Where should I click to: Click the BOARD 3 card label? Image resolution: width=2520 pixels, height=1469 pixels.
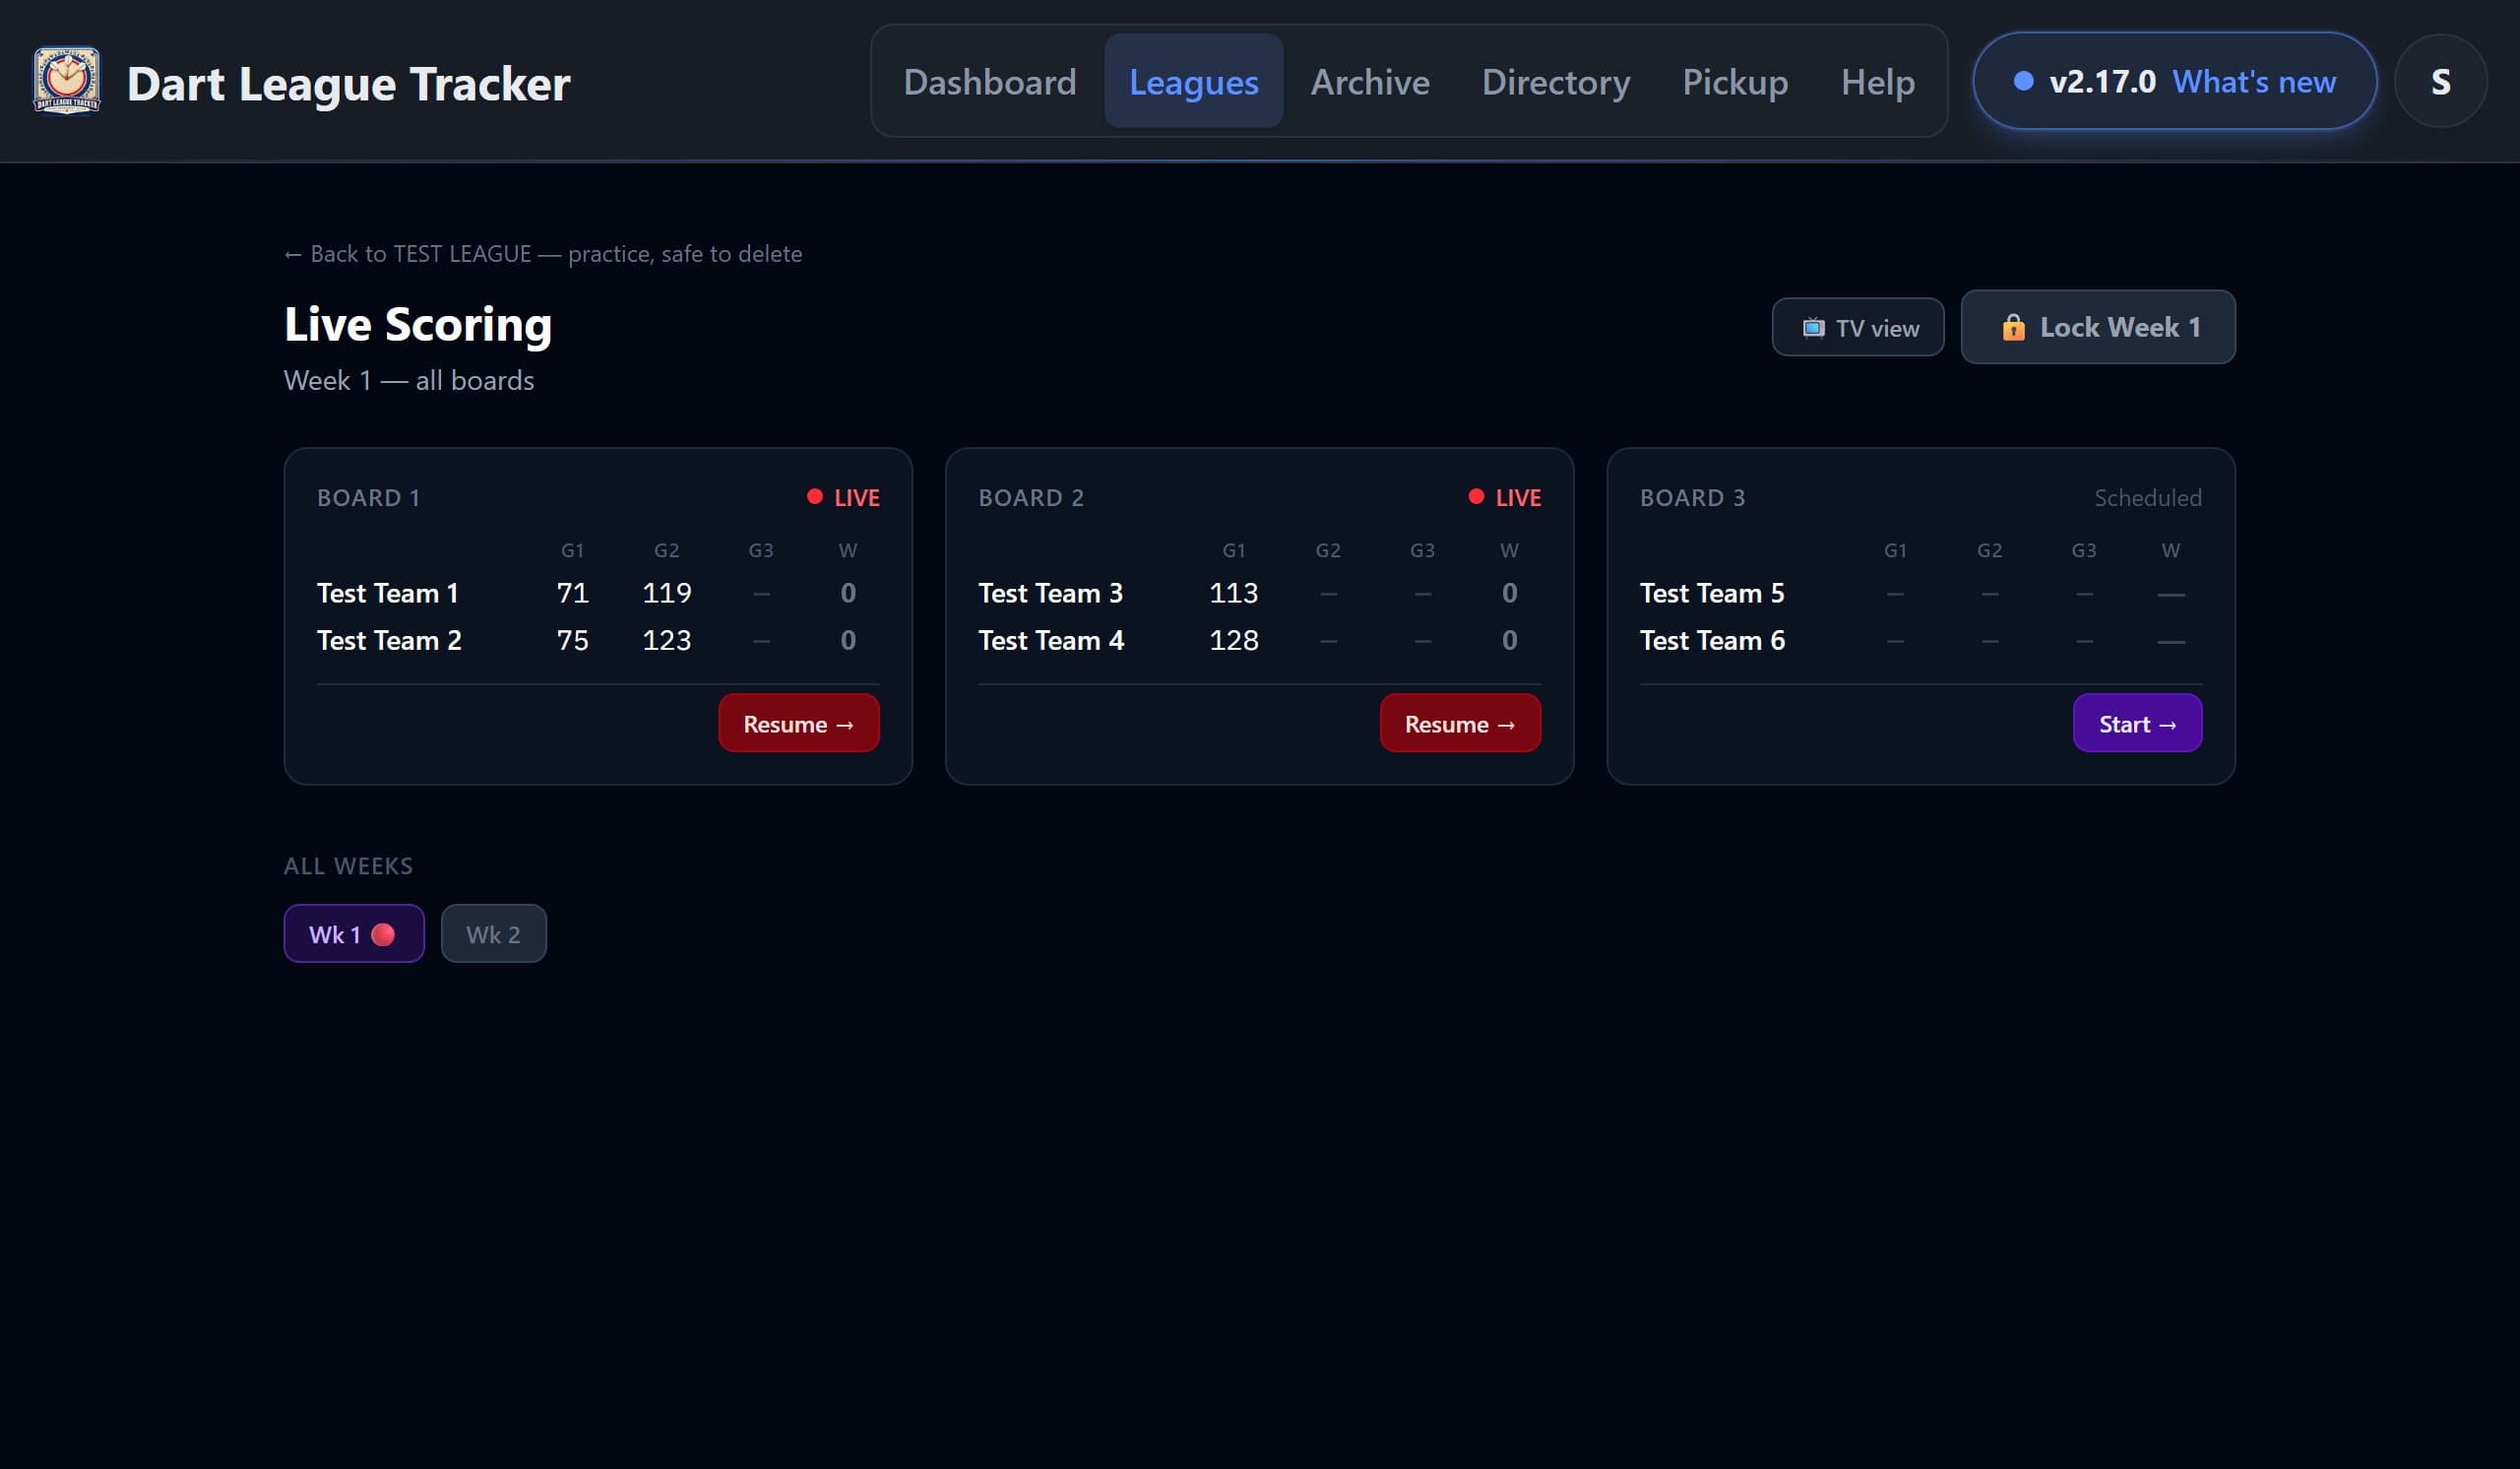(1692, 498)
